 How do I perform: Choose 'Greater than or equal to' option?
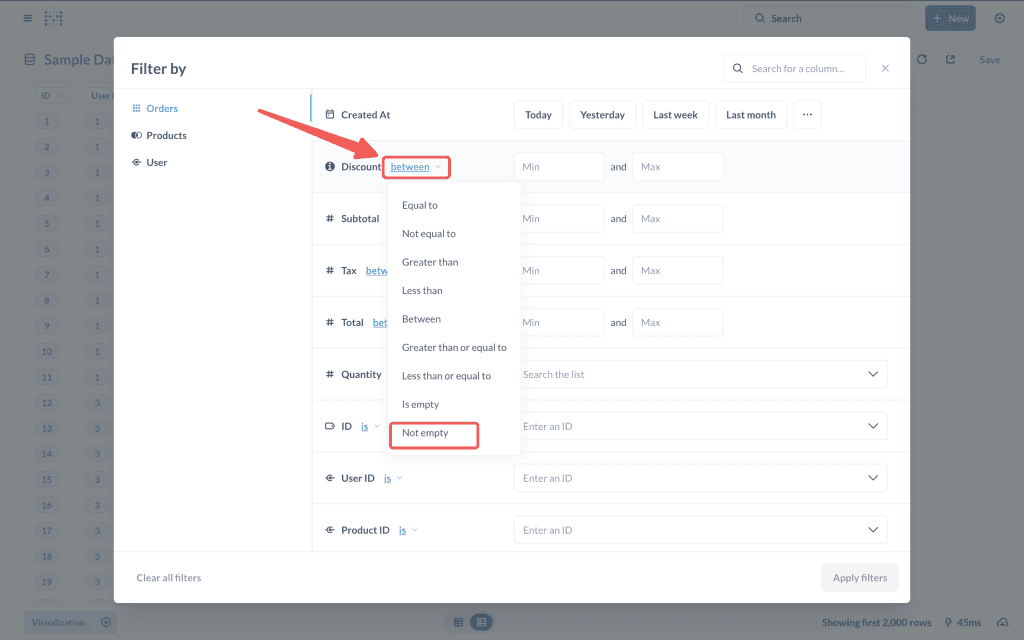[454, 348]
